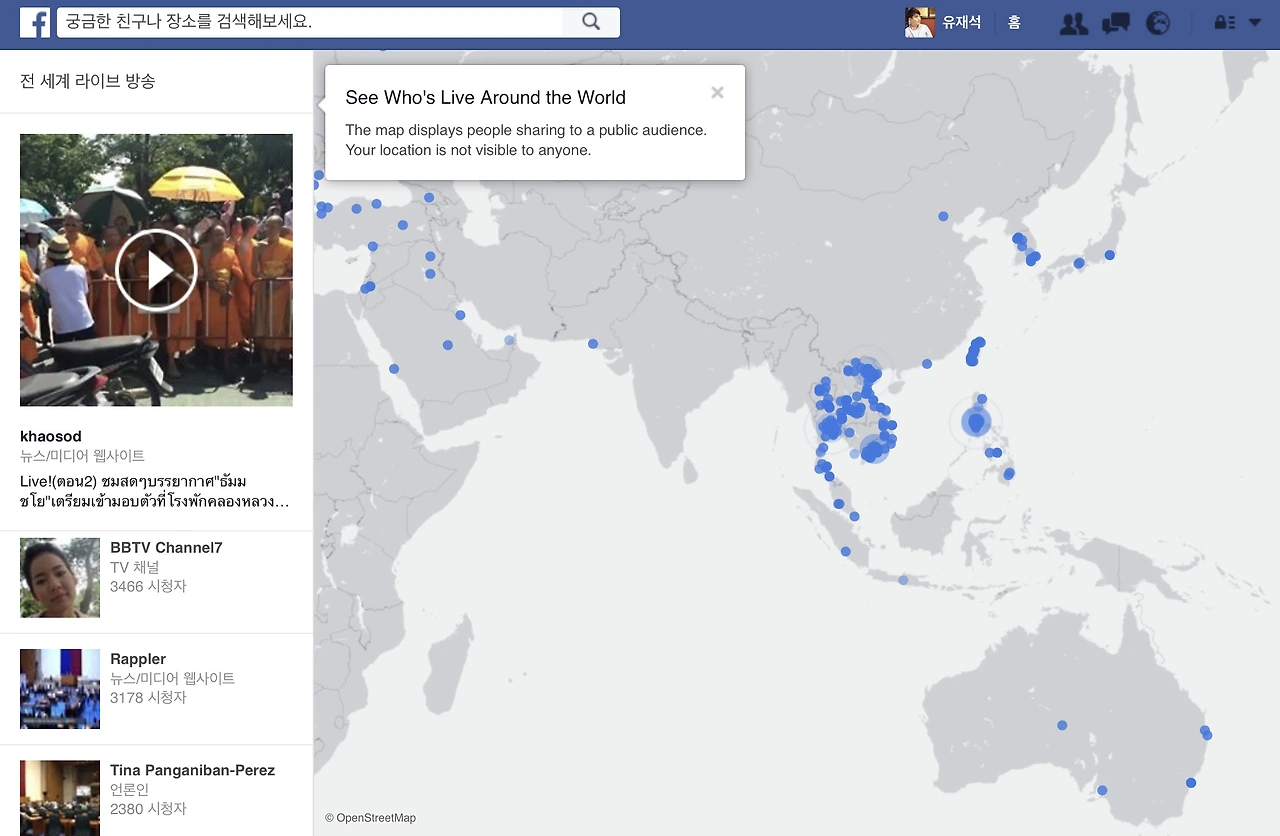
Task: Click the 2380 시청자 viewer count
Action: click(x=148, y=808)
